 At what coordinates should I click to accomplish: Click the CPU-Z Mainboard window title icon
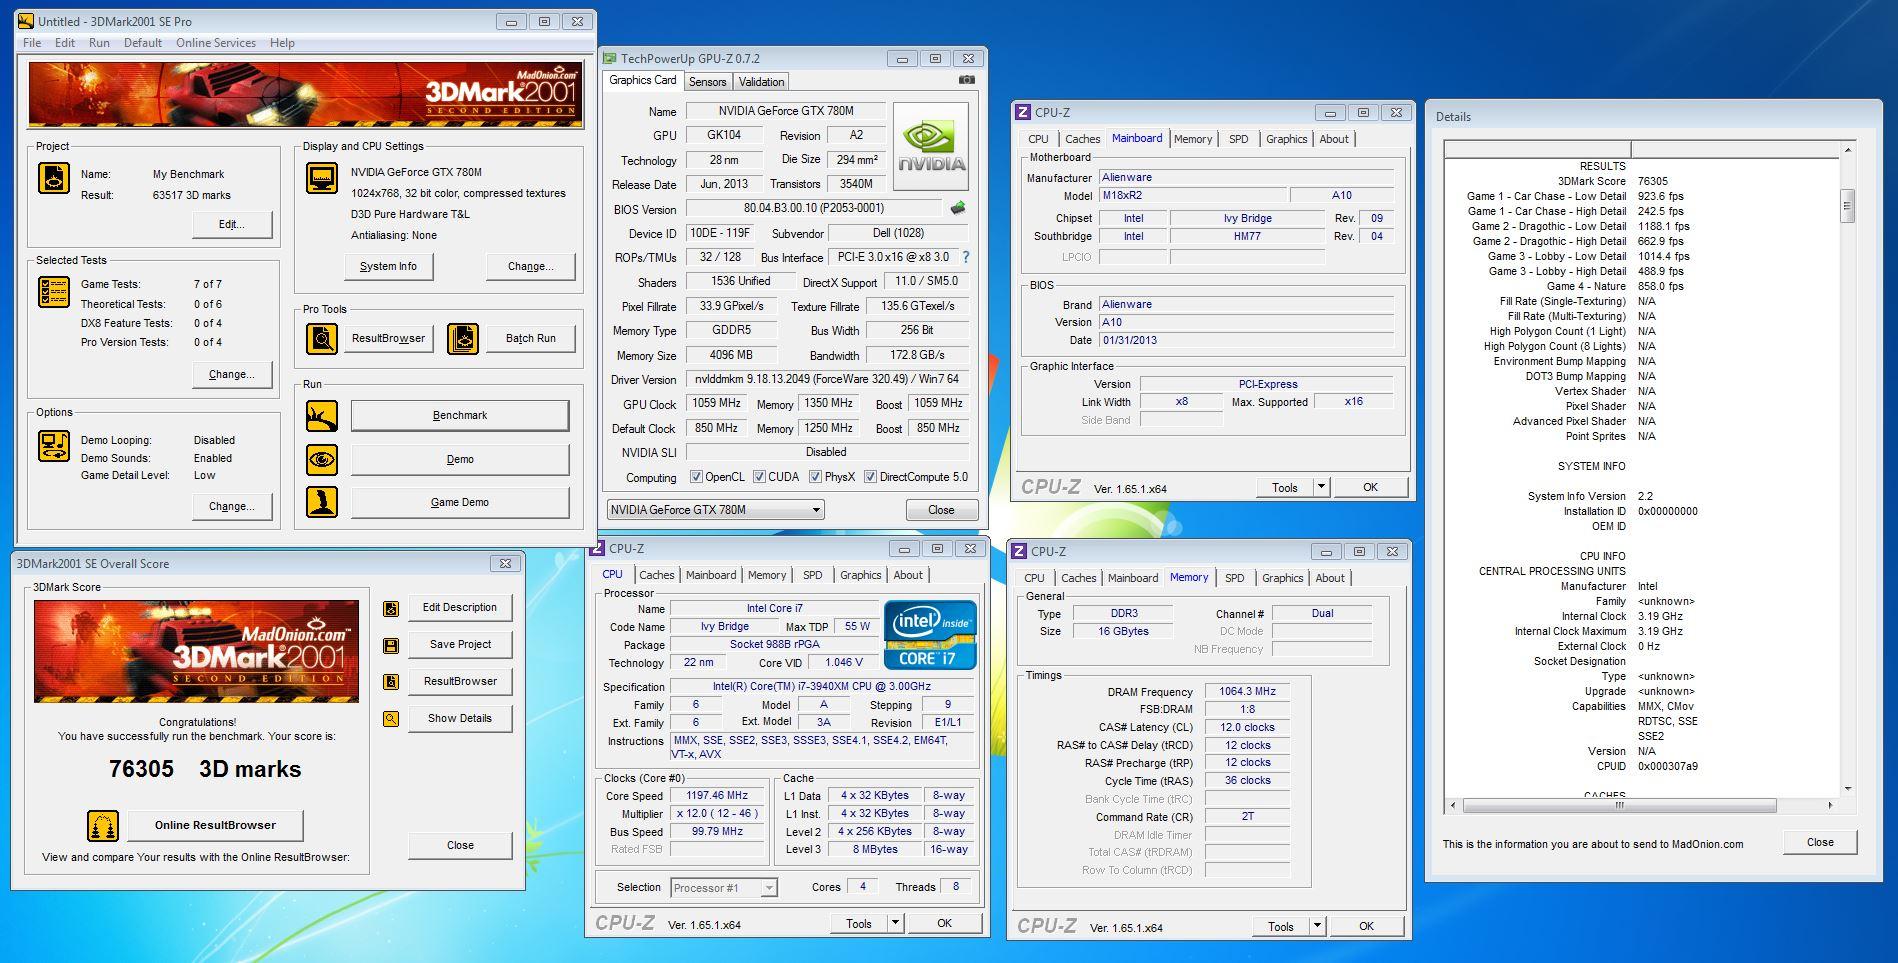click(x=1022, y=113)
